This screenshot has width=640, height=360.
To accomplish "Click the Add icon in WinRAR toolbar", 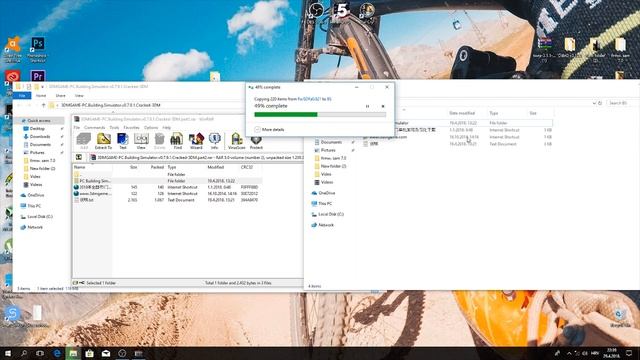I will tap(84, 141).
